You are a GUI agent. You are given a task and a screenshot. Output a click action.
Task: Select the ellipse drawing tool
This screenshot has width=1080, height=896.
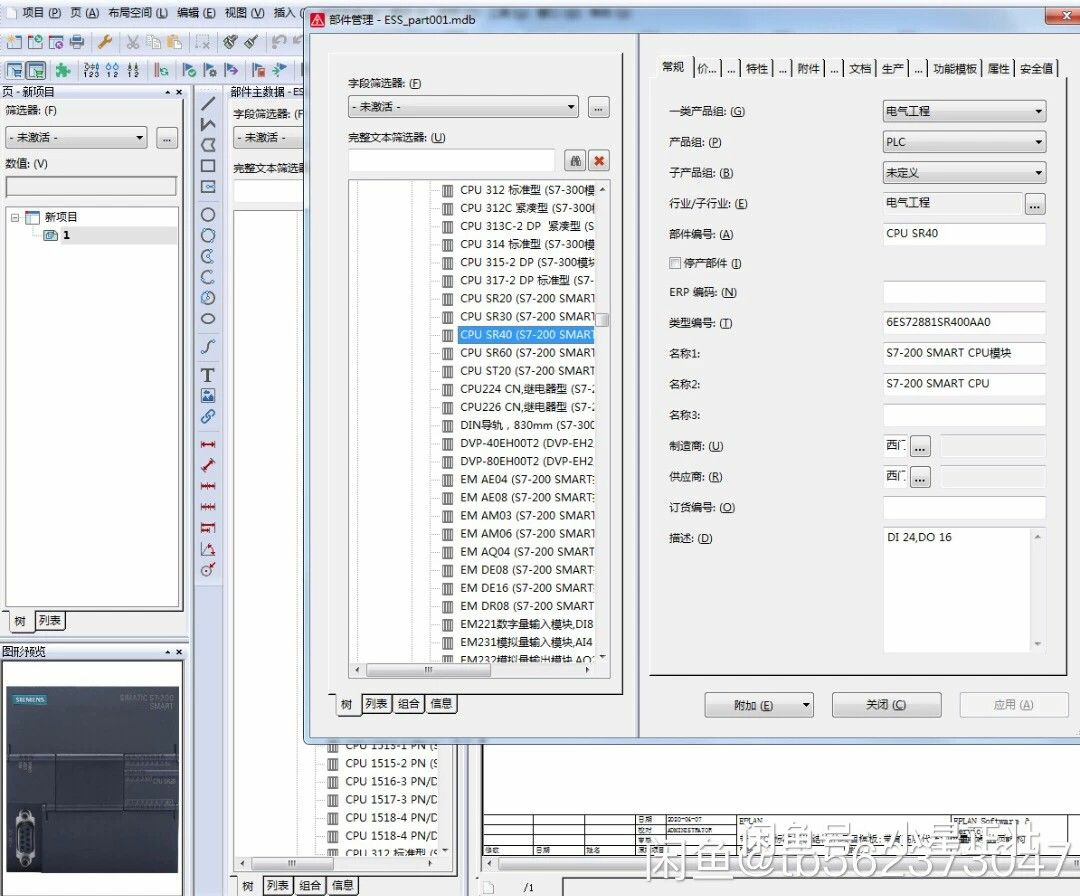(x=207, y=319)
